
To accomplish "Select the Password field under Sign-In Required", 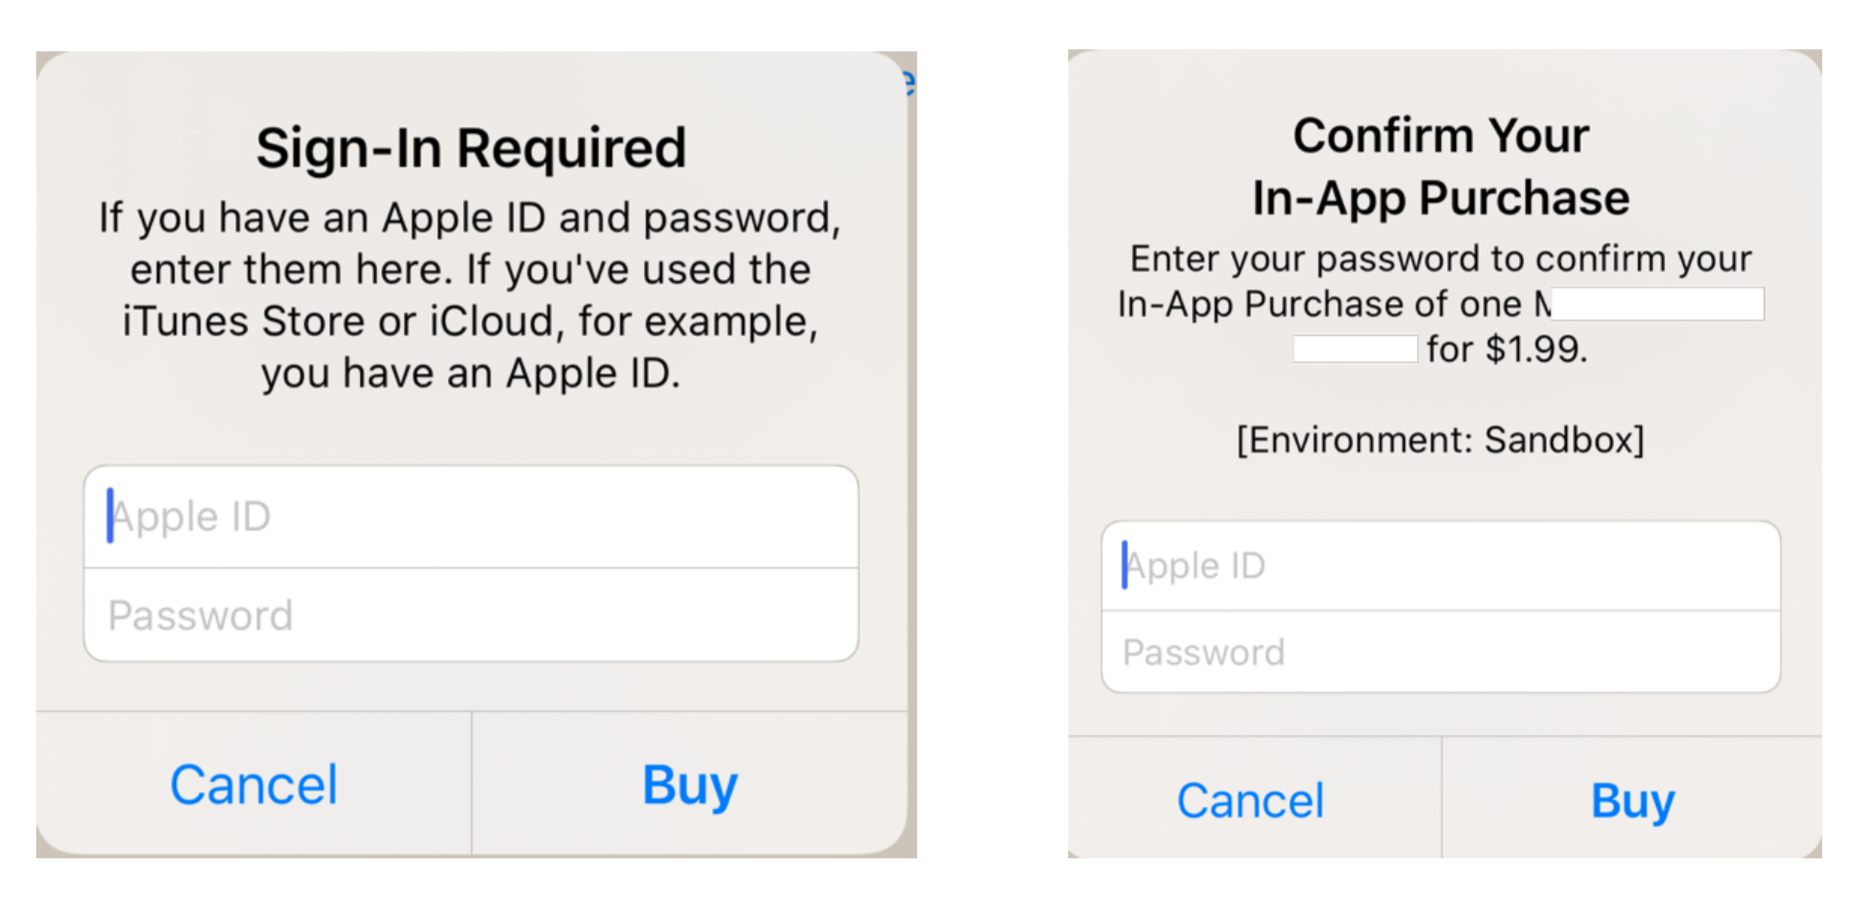I will click(470, 615).
